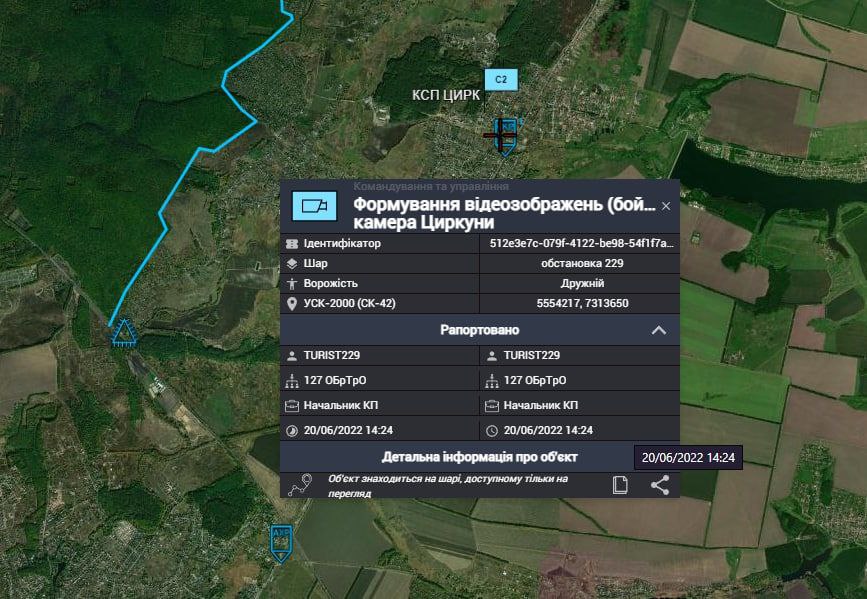Click the read-only layer notice text
This screenshot has width=867, height=599.
[448, 486]
